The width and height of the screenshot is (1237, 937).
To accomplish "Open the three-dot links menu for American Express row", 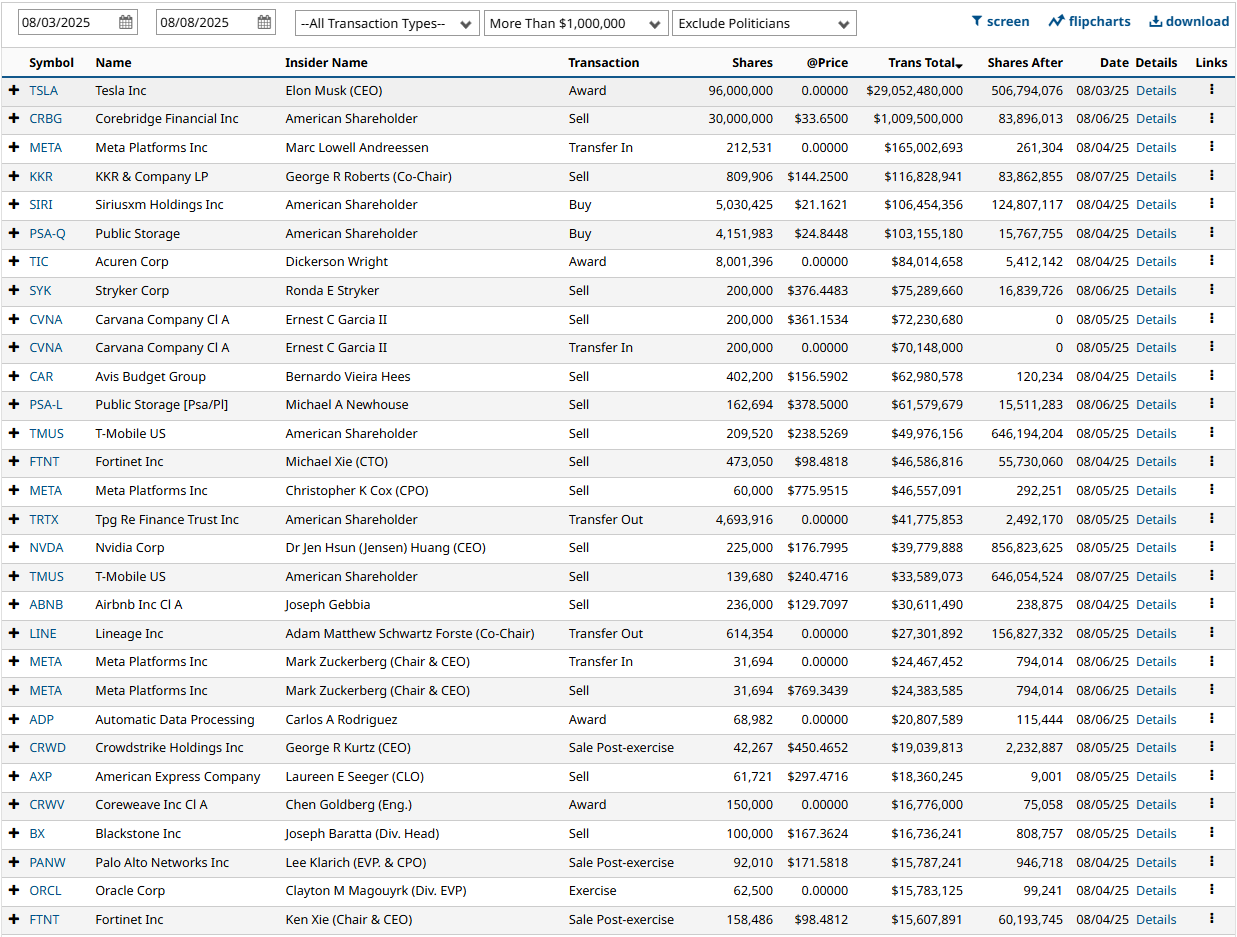I will pos(1211,776).
